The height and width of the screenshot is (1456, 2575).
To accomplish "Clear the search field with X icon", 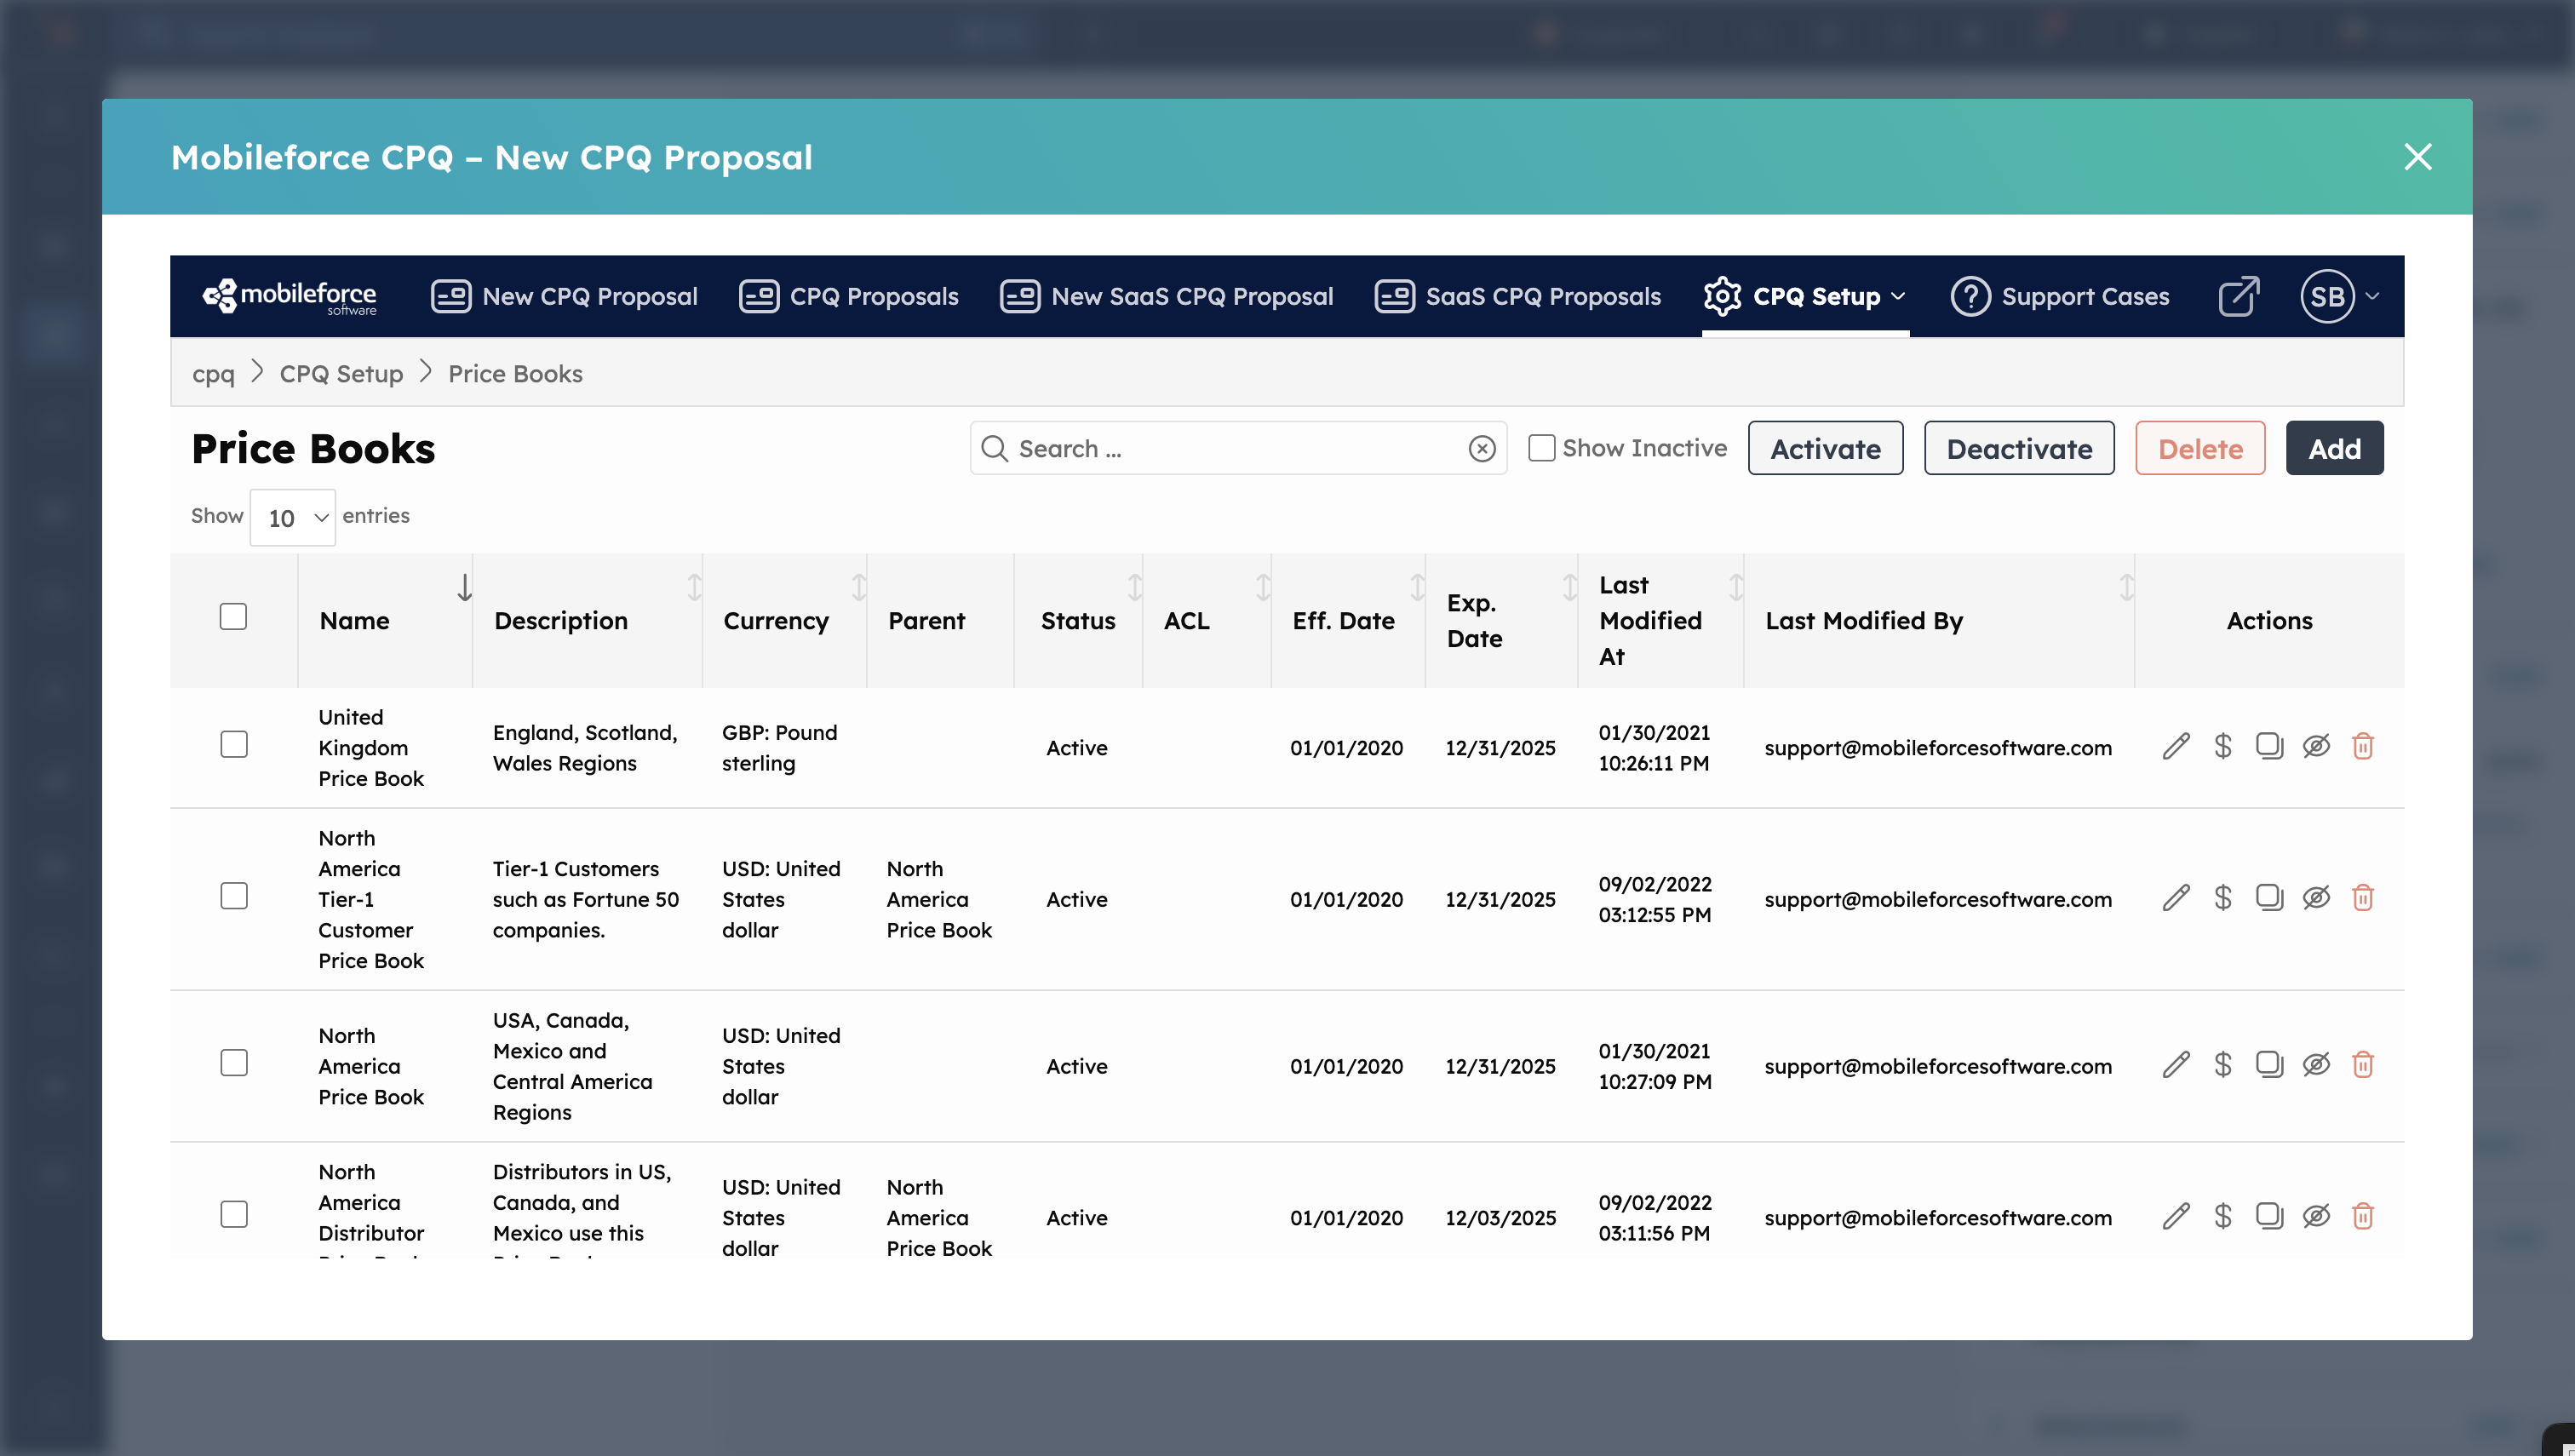I will 1481,449.
